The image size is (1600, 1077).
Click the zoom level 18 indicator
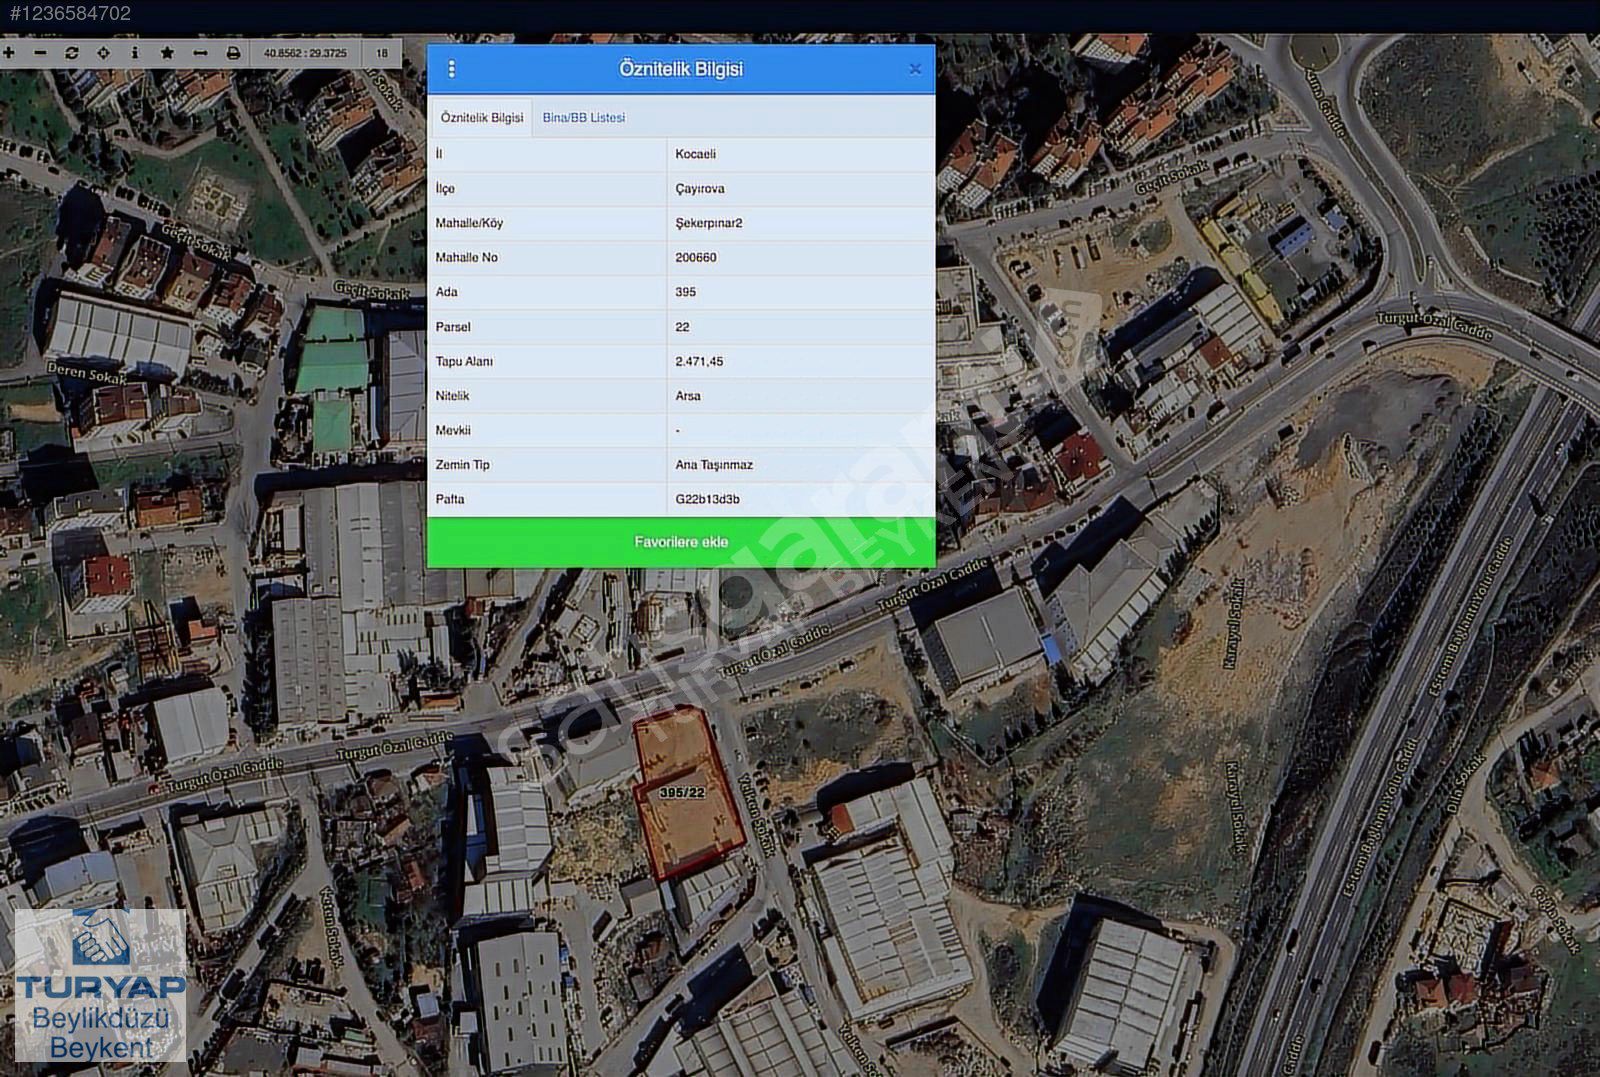[x=382, y=53]
